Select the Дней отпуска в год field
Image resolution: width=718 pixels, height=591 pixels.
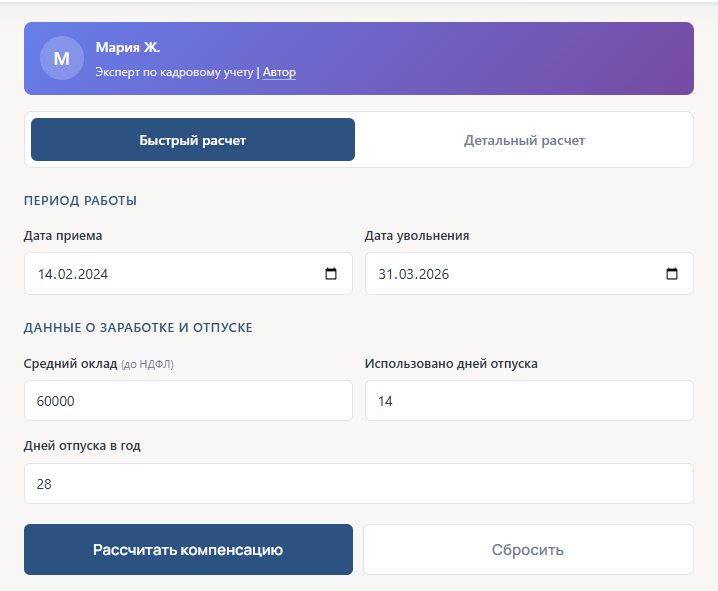click(358, 484)
